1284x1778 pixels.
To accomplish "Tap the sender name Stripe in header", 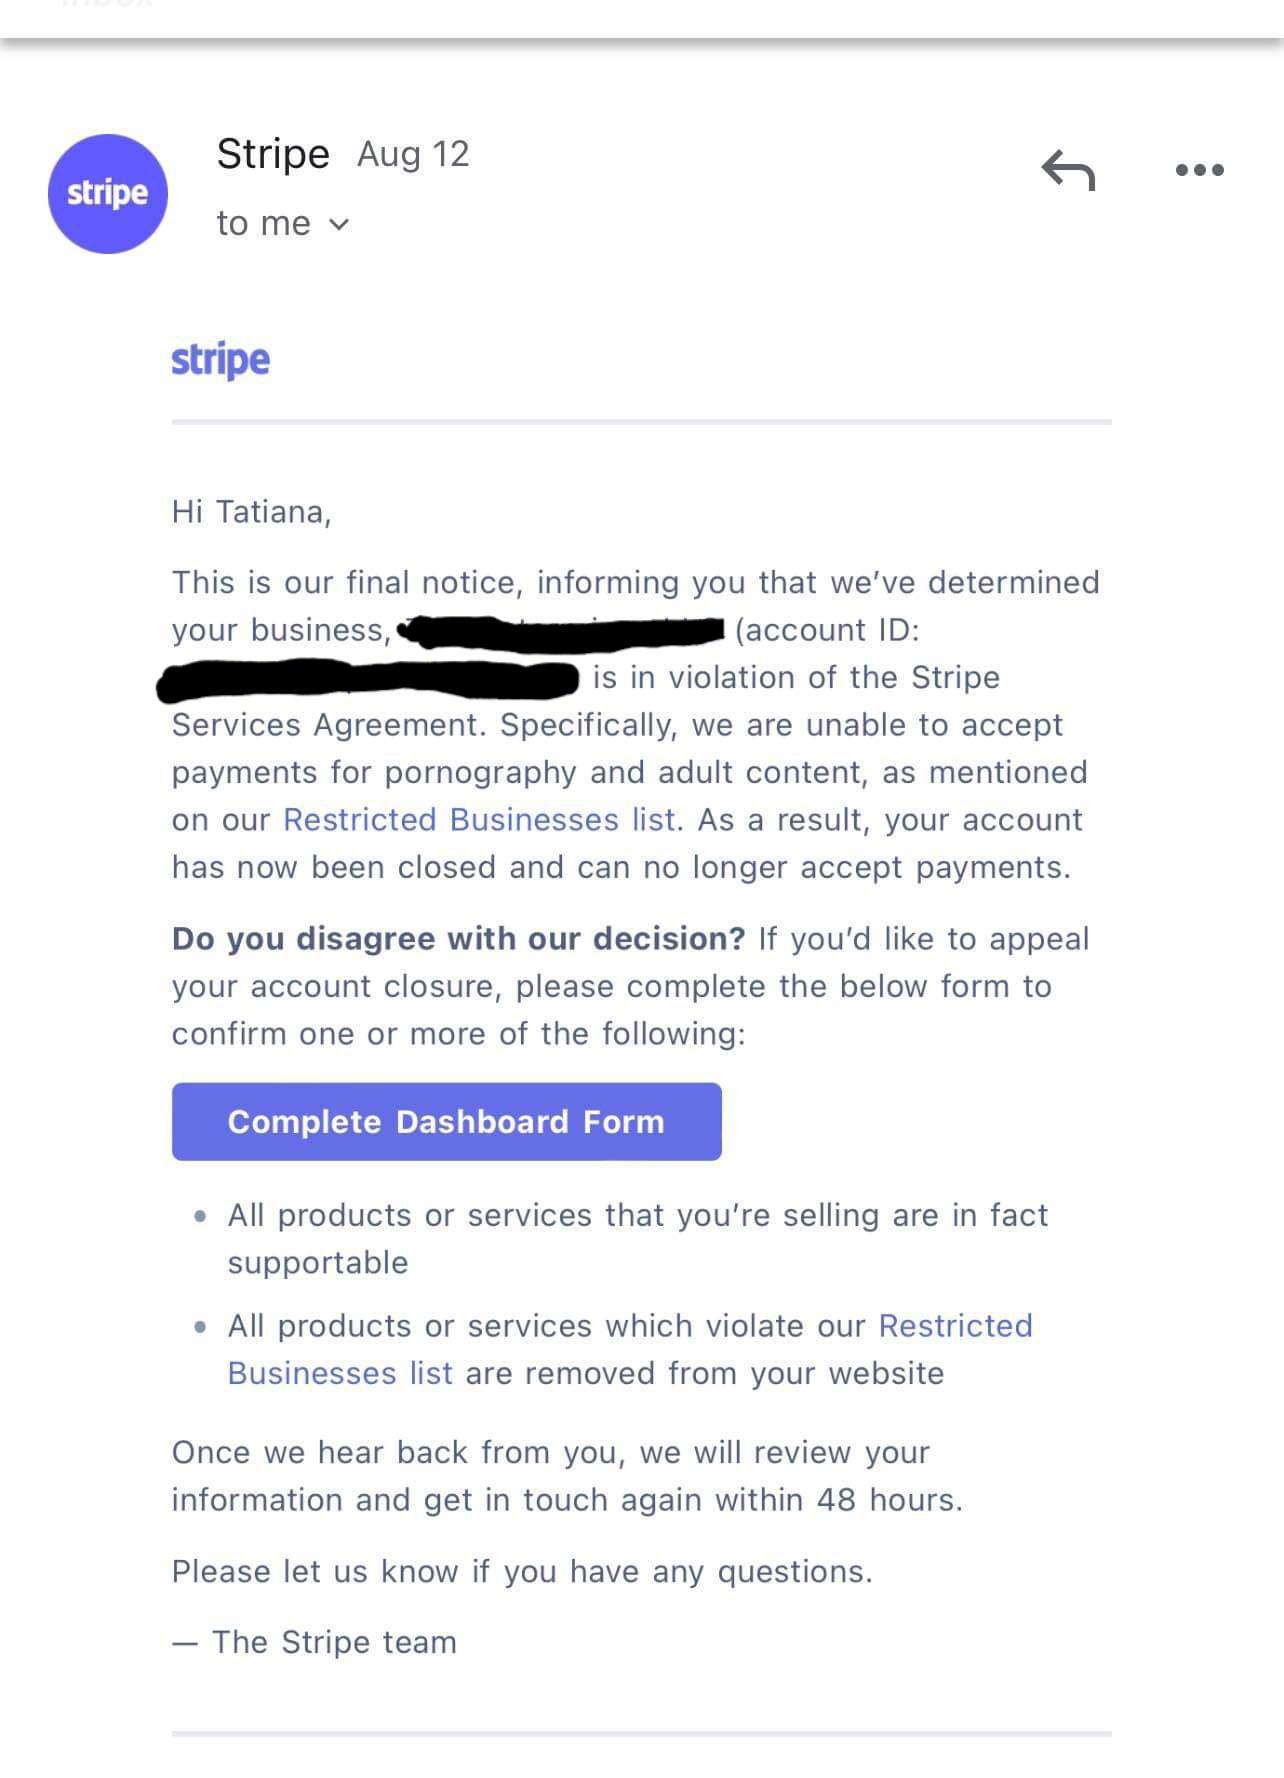I will coord(273,154).
